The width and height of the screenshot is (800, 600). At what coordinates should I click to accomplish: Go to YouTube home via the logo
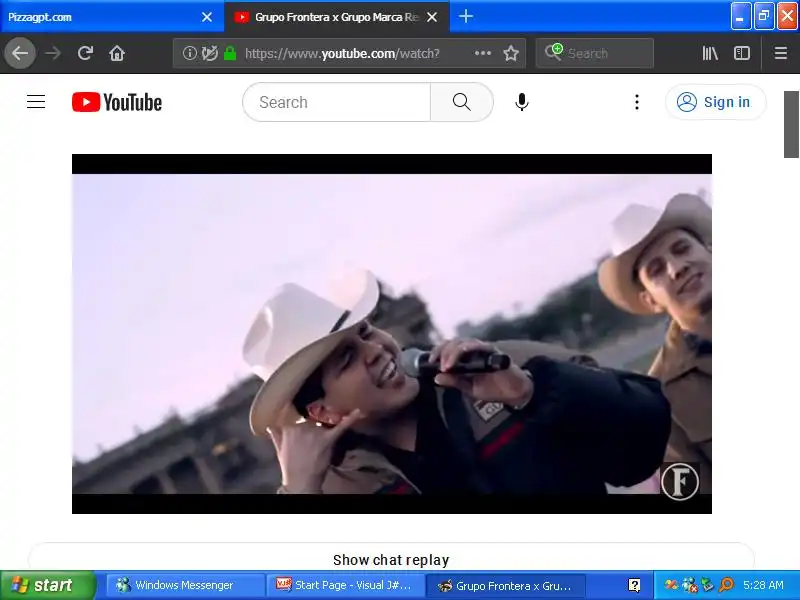coord(117,102)
